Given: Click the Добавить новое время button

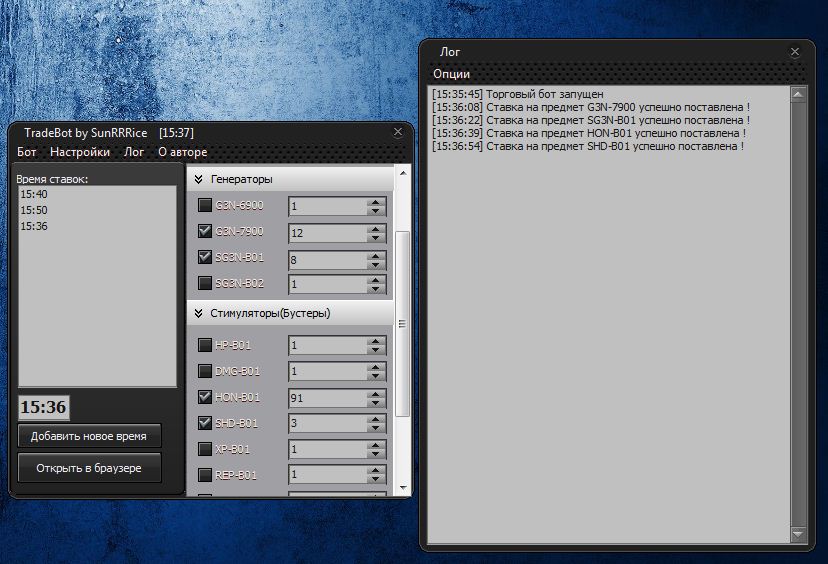Looking at the screenshot, I should coord(89,436).
